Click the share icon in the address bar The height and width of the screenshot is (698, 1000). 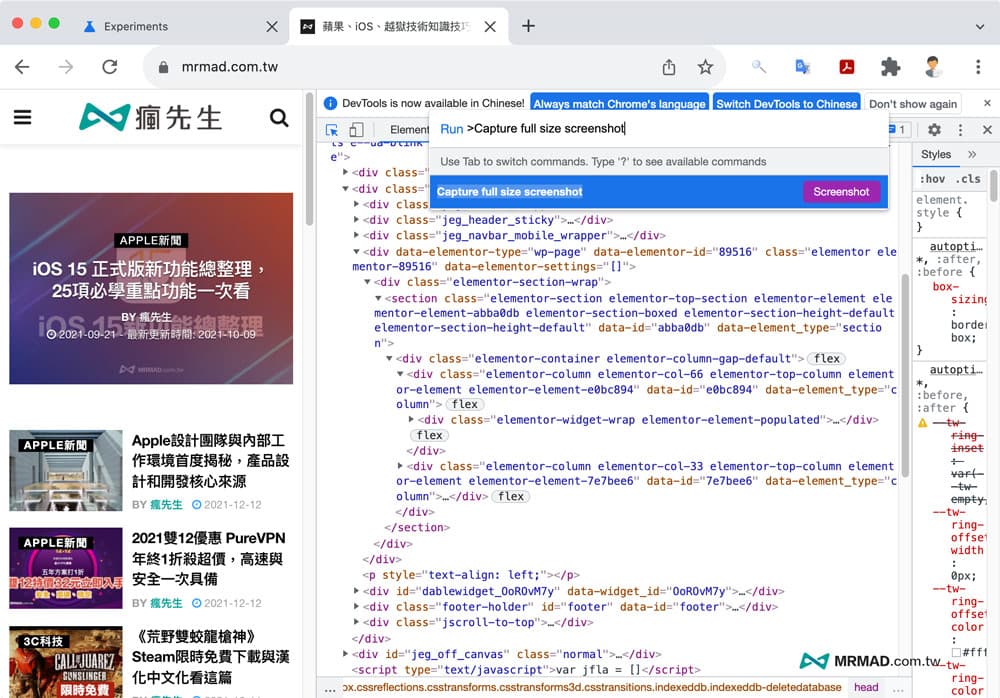668,67
